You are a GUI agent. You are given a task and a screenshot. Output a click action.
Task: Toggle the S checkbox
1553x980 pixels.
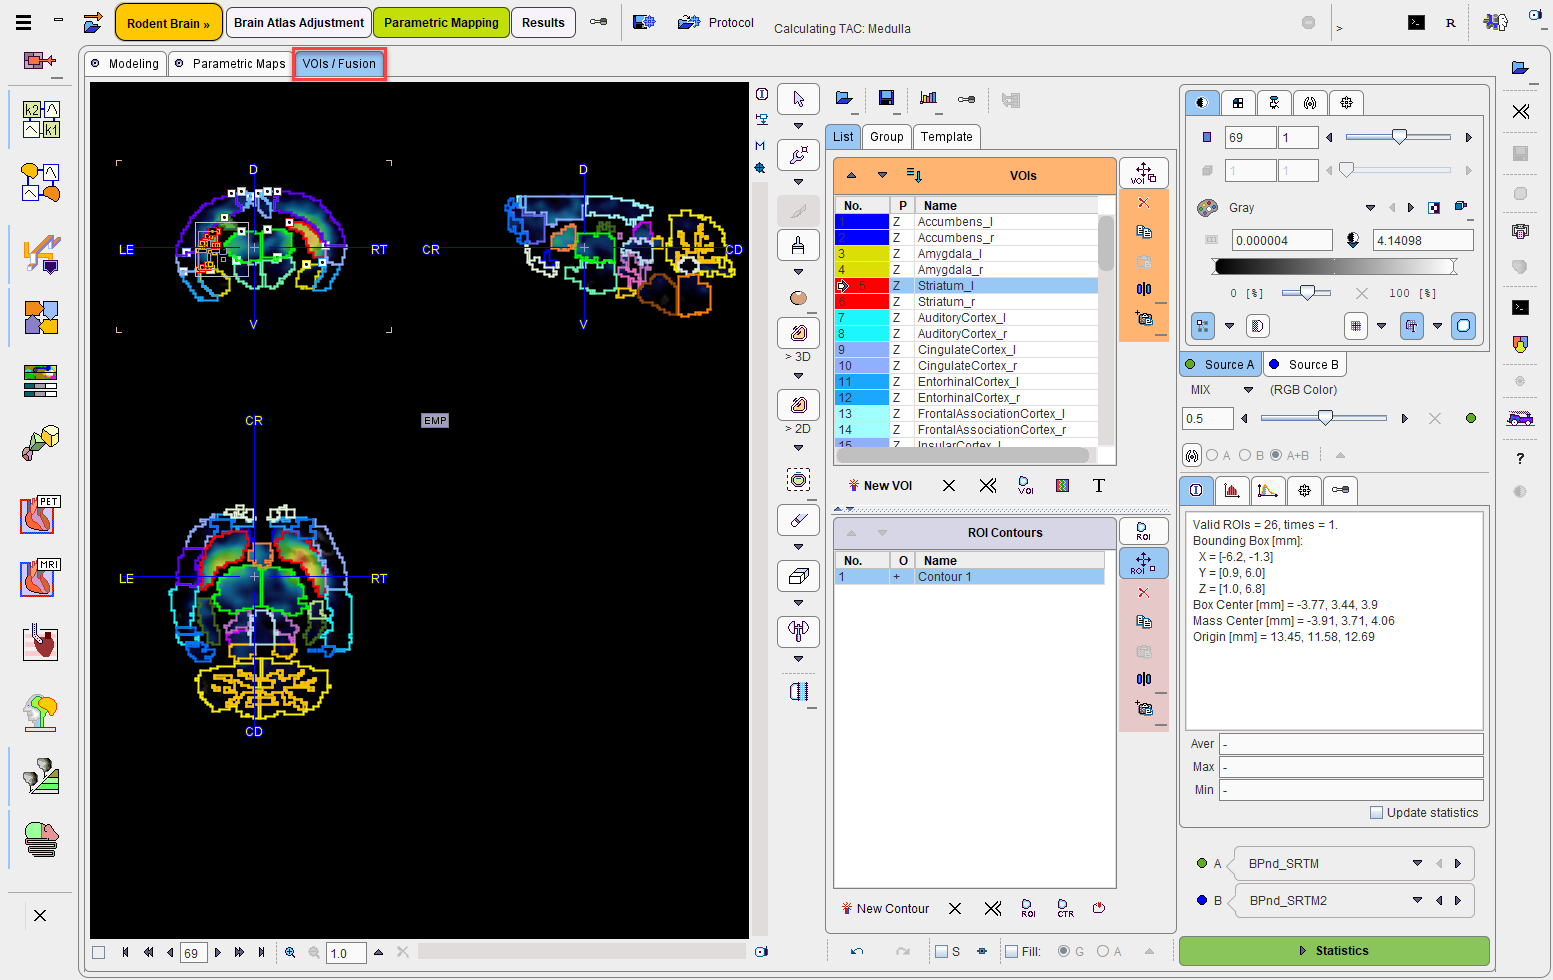(x=941, y=951)
